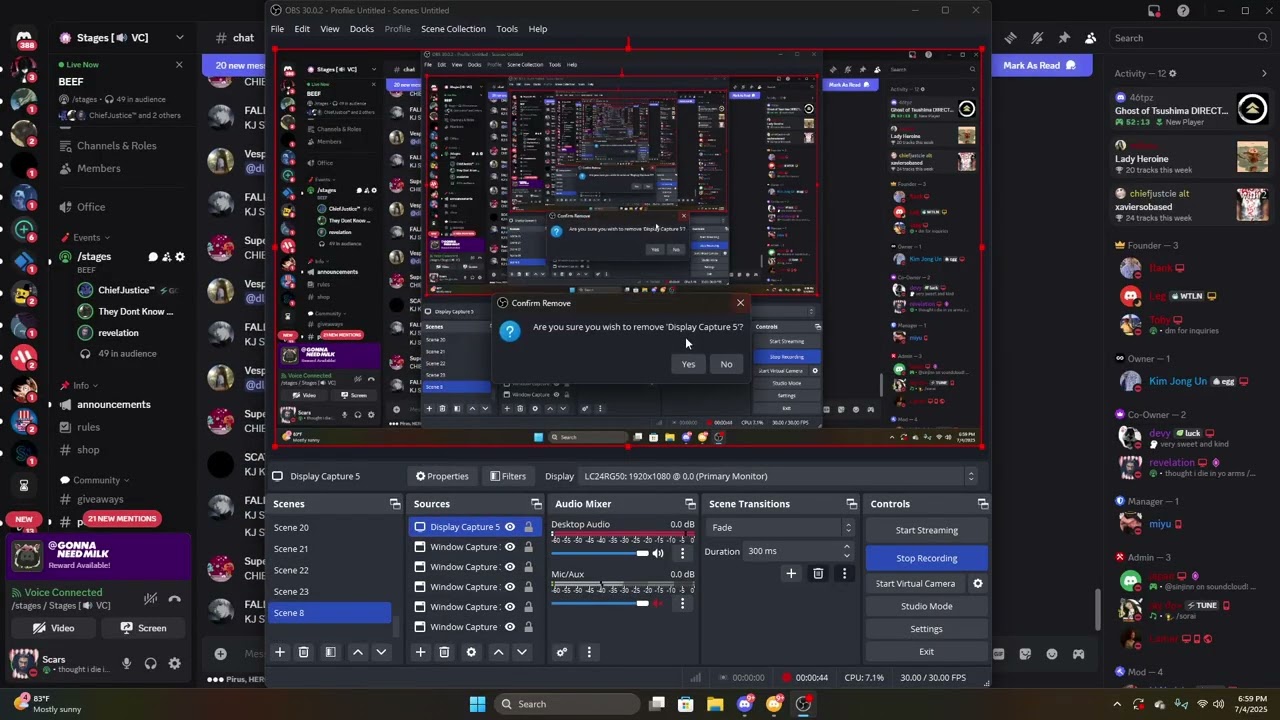
Task: Open scene filters icon in the Scenes toolbar
Action: (331, 652)
